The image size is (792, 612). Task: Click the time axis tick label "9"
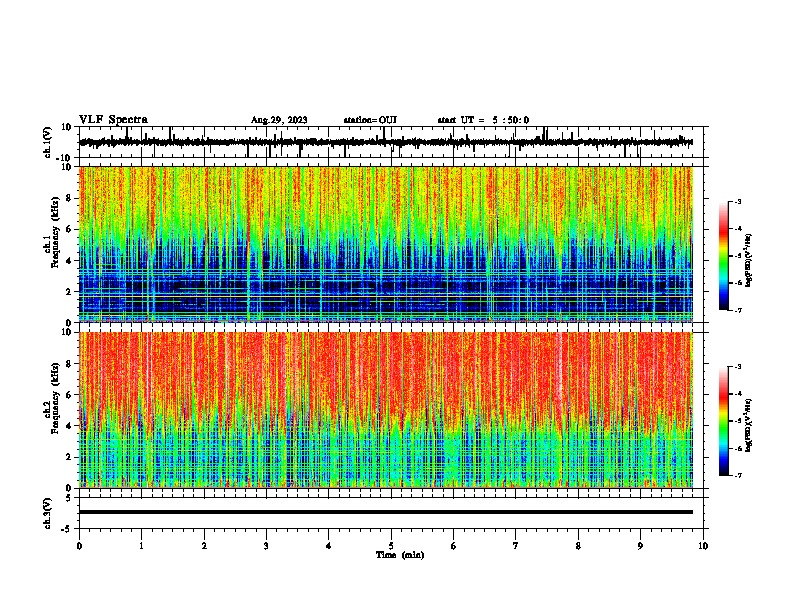(x=640, y=546)
